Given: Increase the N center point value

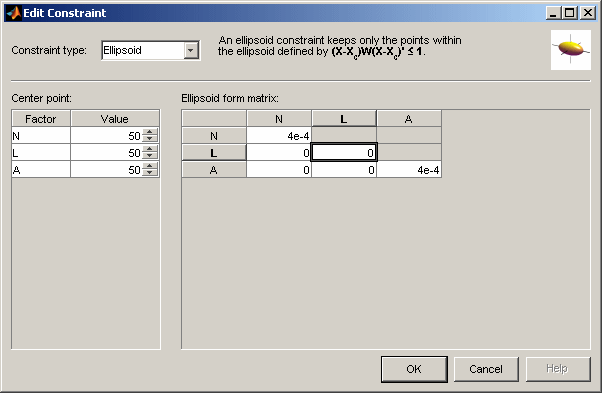Looking at the screenshot, I should [150, 132].
